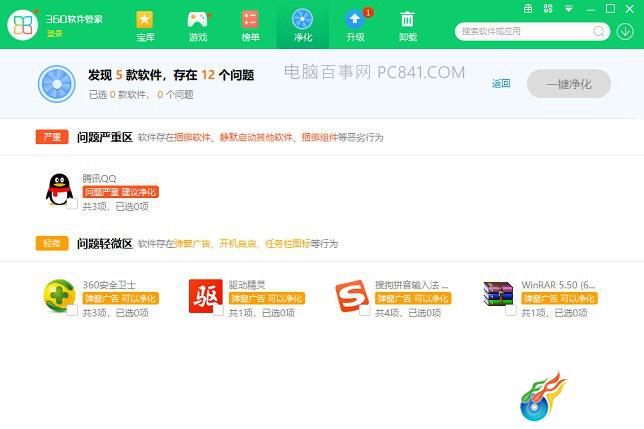Click the Tencent QQ penguin icon

pos(60,189)
